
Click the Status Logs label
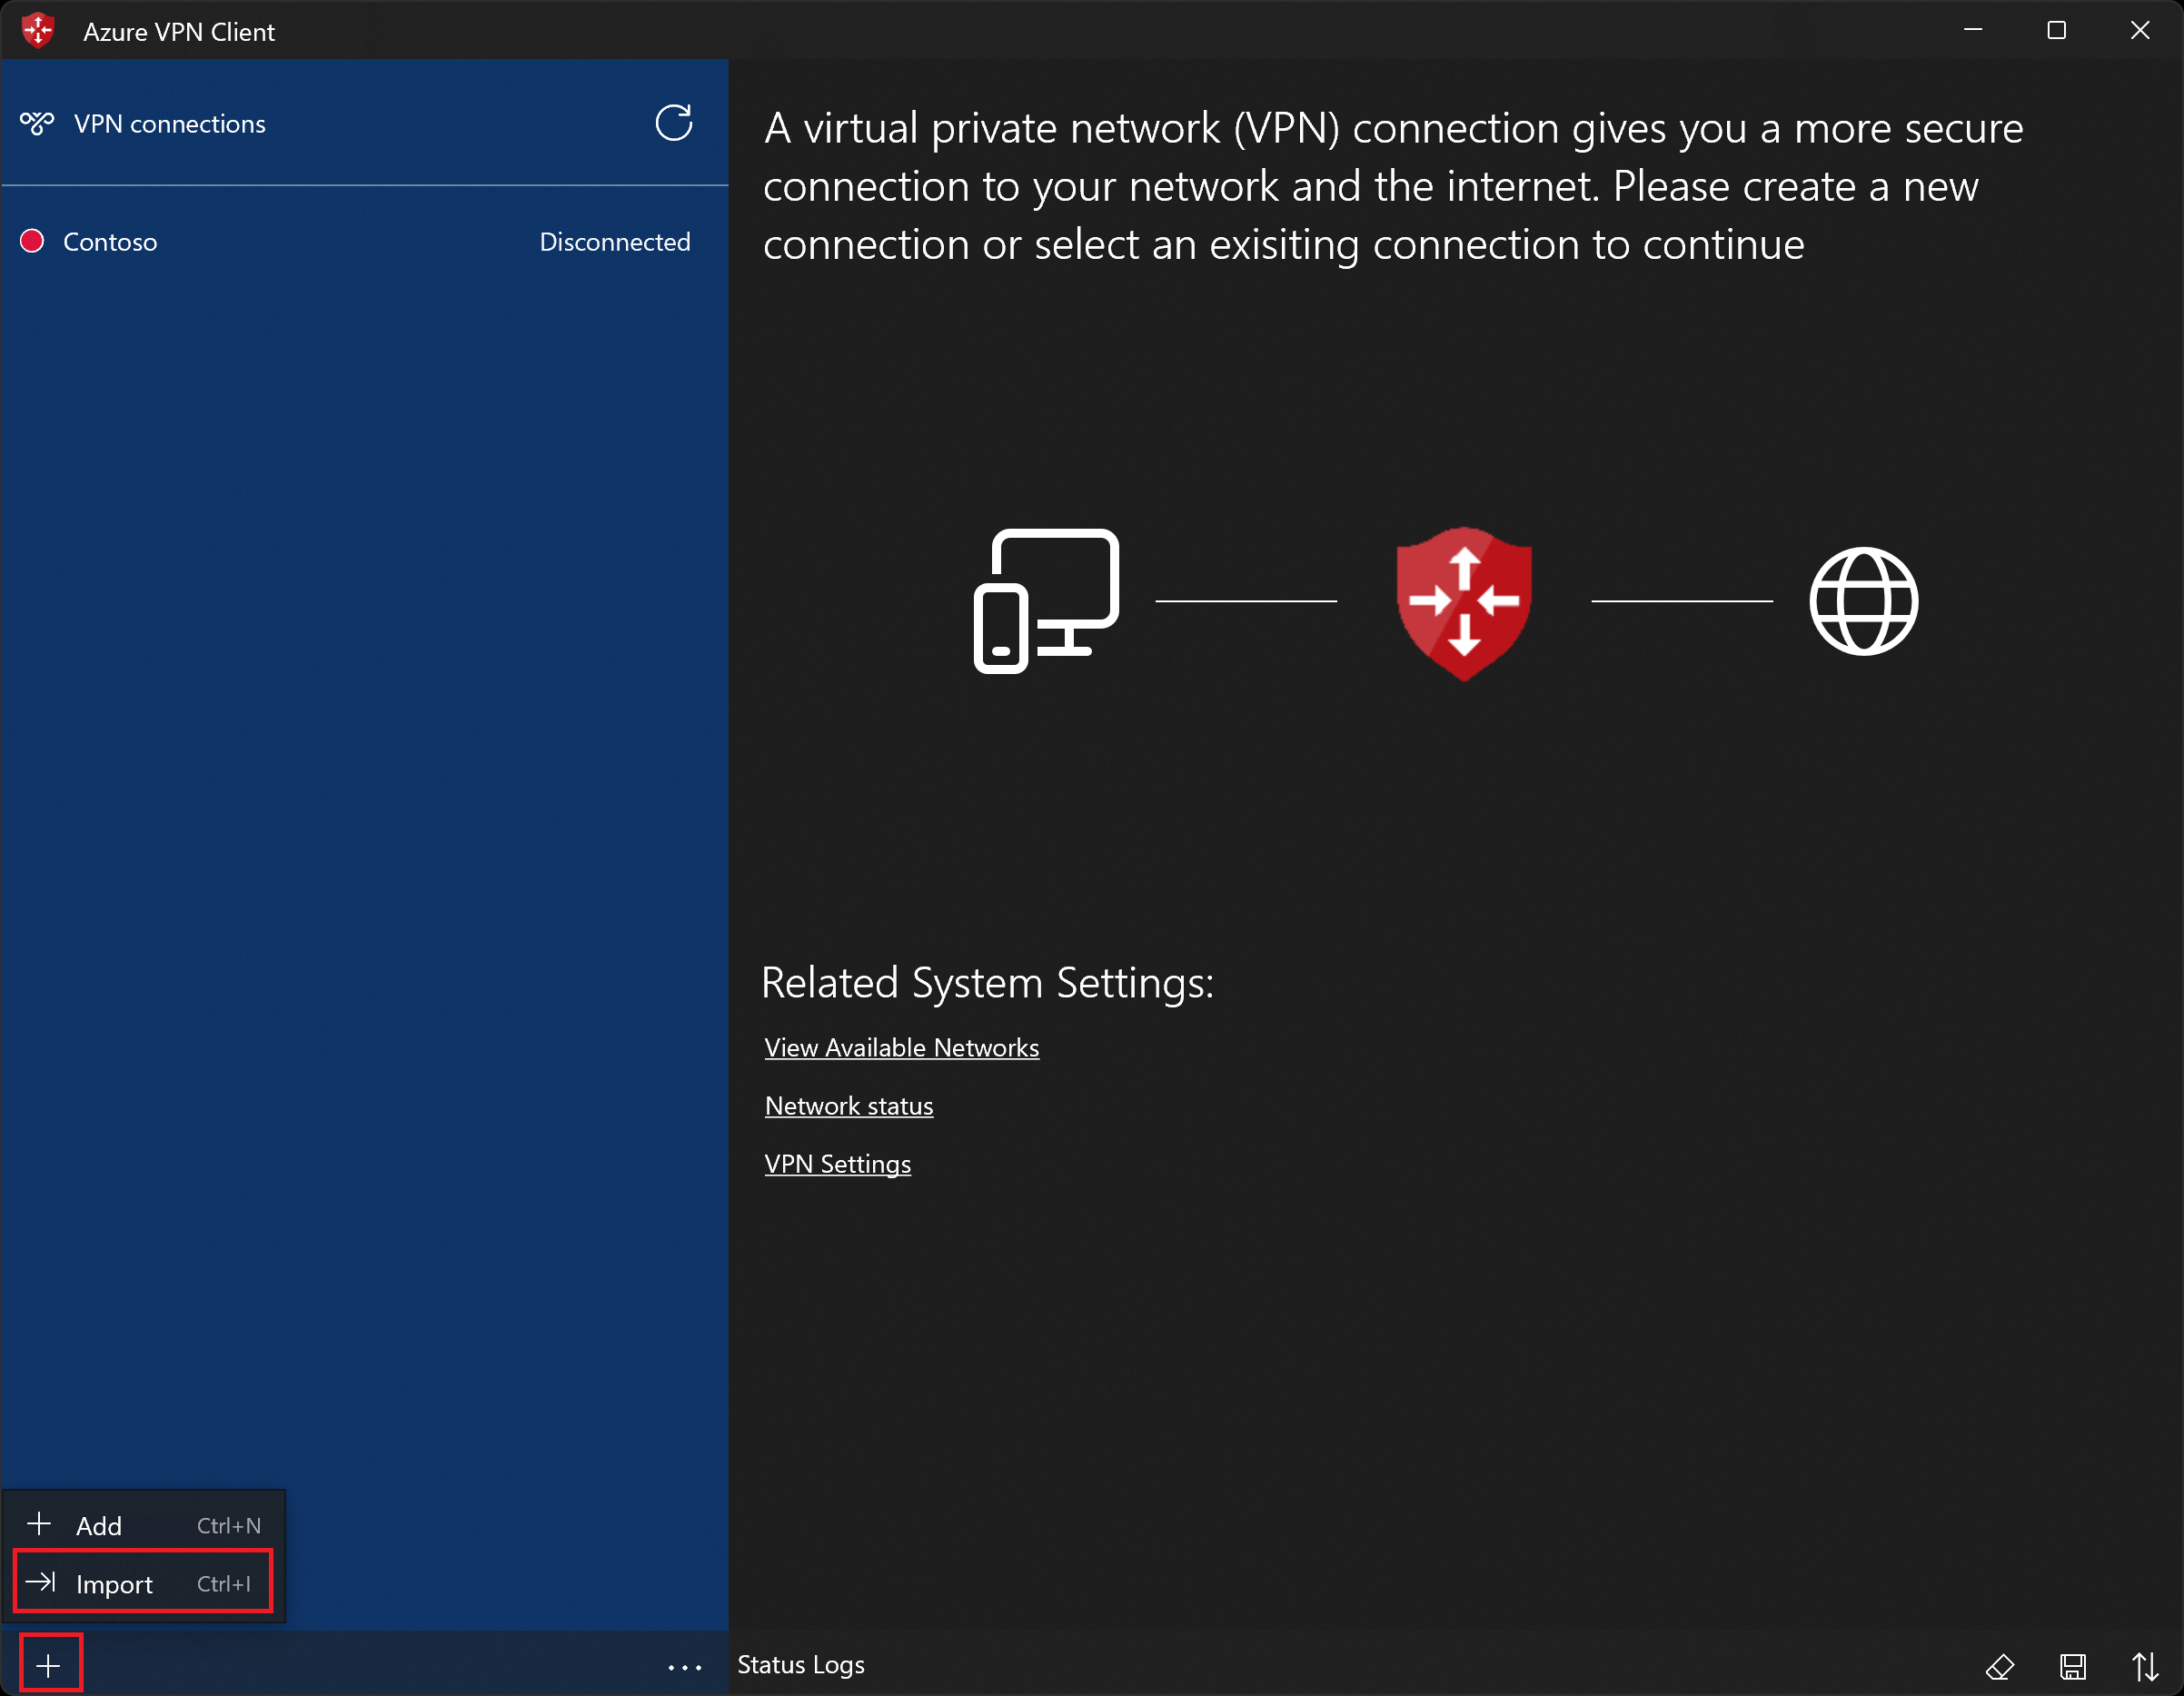coord(801,1665)
